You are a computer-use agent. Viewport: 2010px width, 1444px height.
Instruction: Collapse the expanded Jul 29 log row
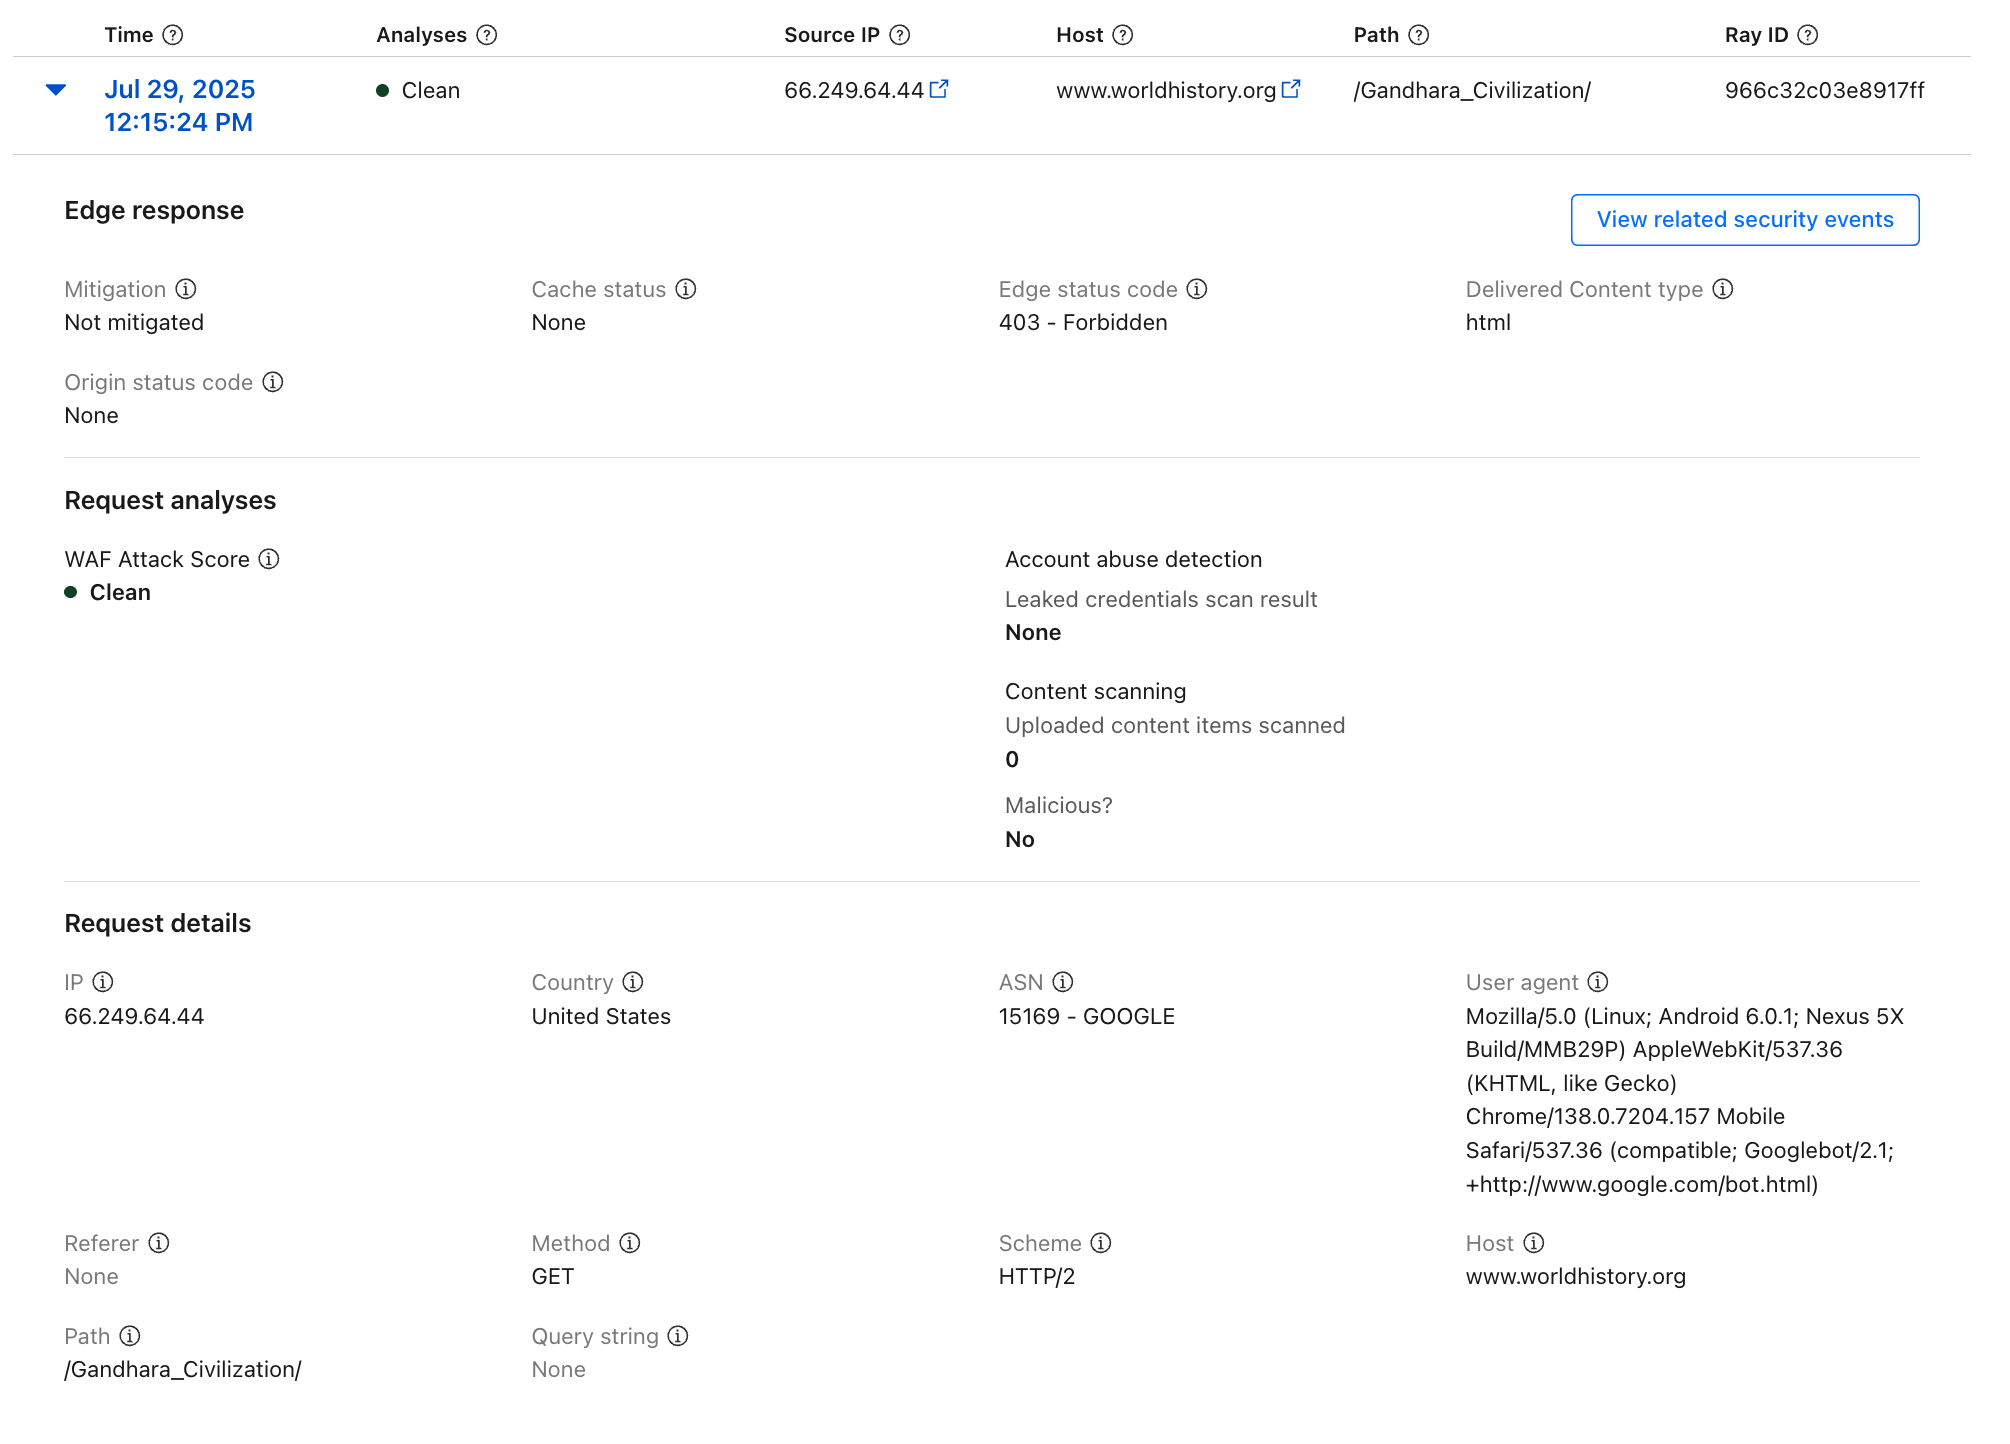click(x=56, y=90)
